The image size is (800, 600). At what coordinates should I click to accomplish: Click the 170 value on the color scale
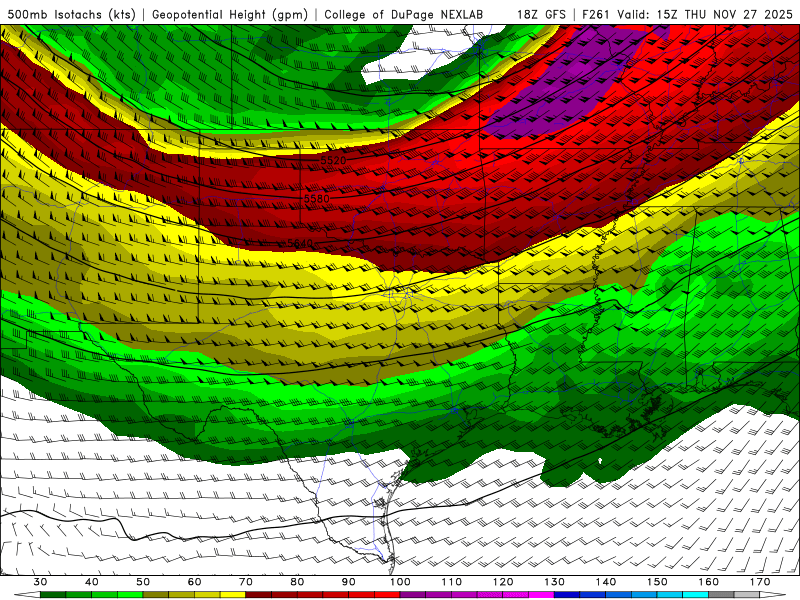[x=760, y=582]
